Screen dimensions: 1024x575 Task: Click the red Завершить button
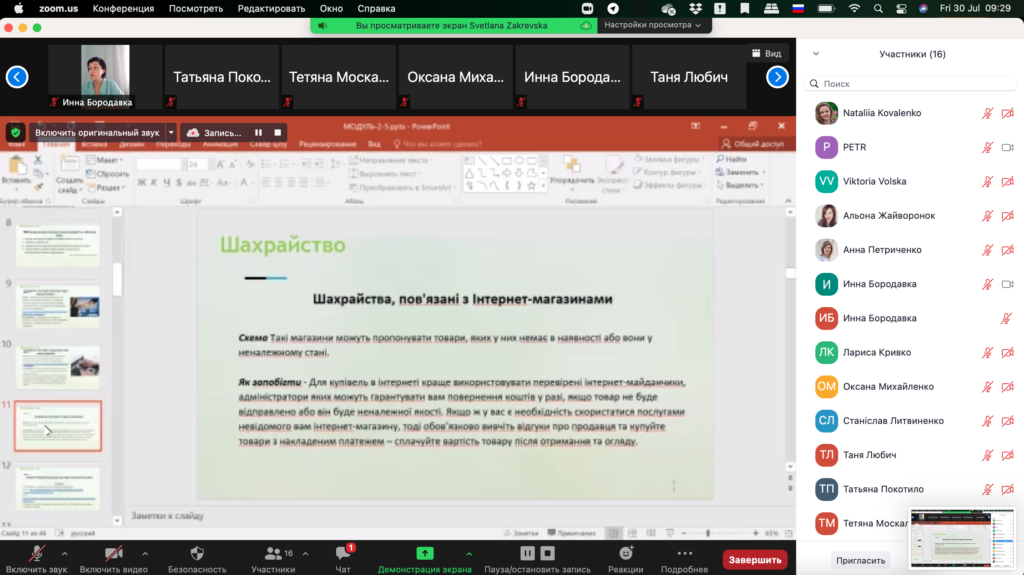[x=754, y=559]
